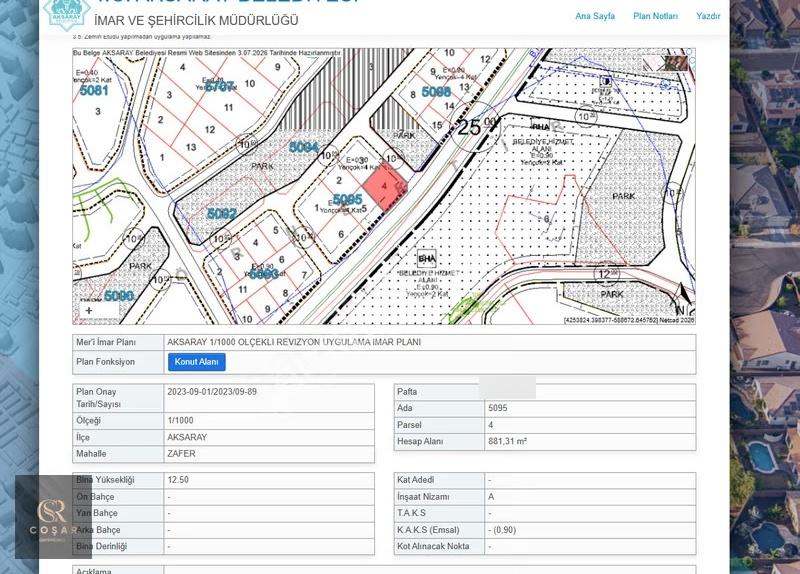Click block label 5092 on map
The image size is (800, 574).
[x=222, y=213]
